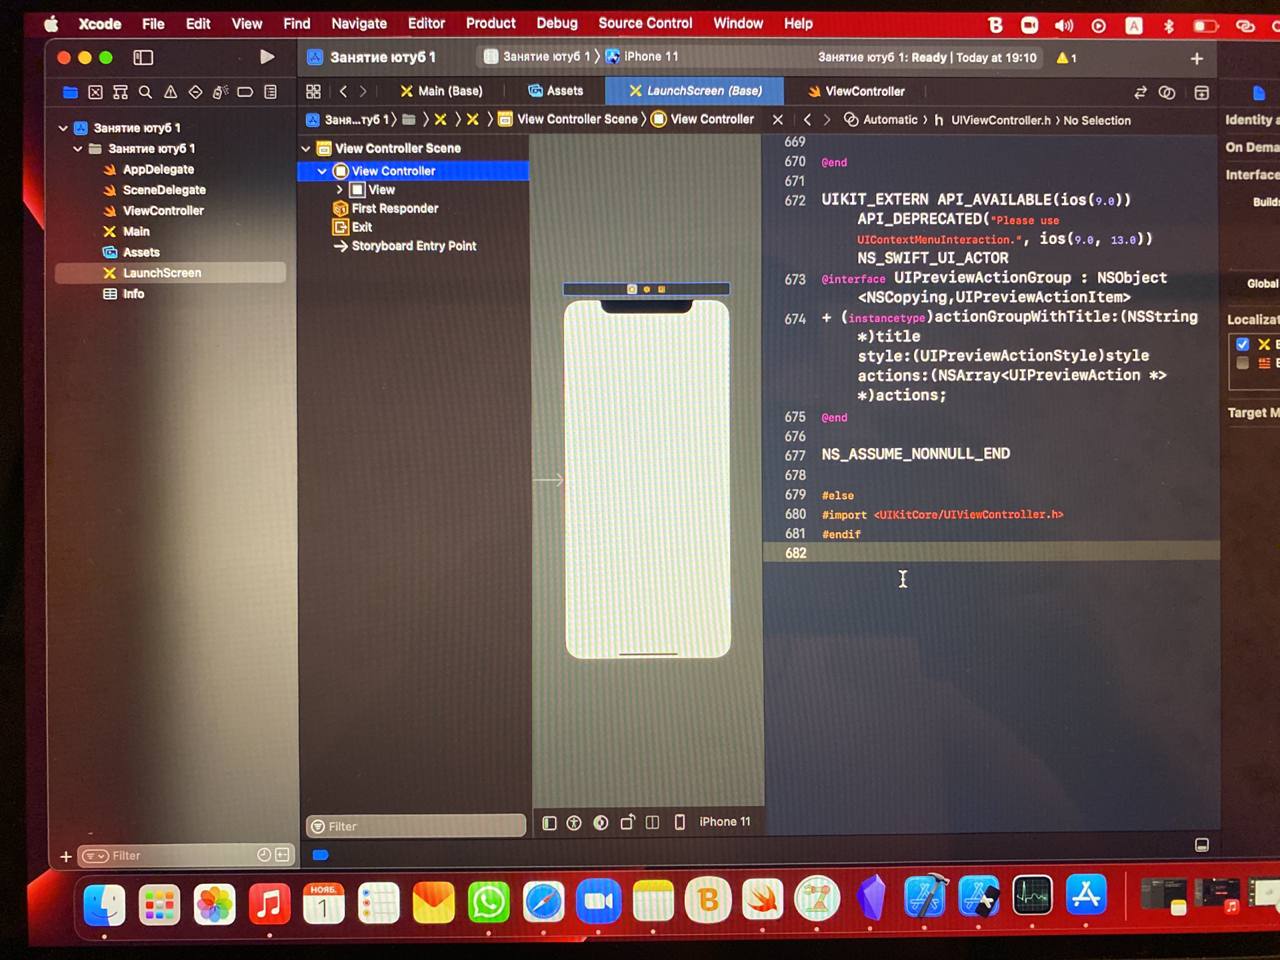Open the Source Control navigator

tap(95, 92)
